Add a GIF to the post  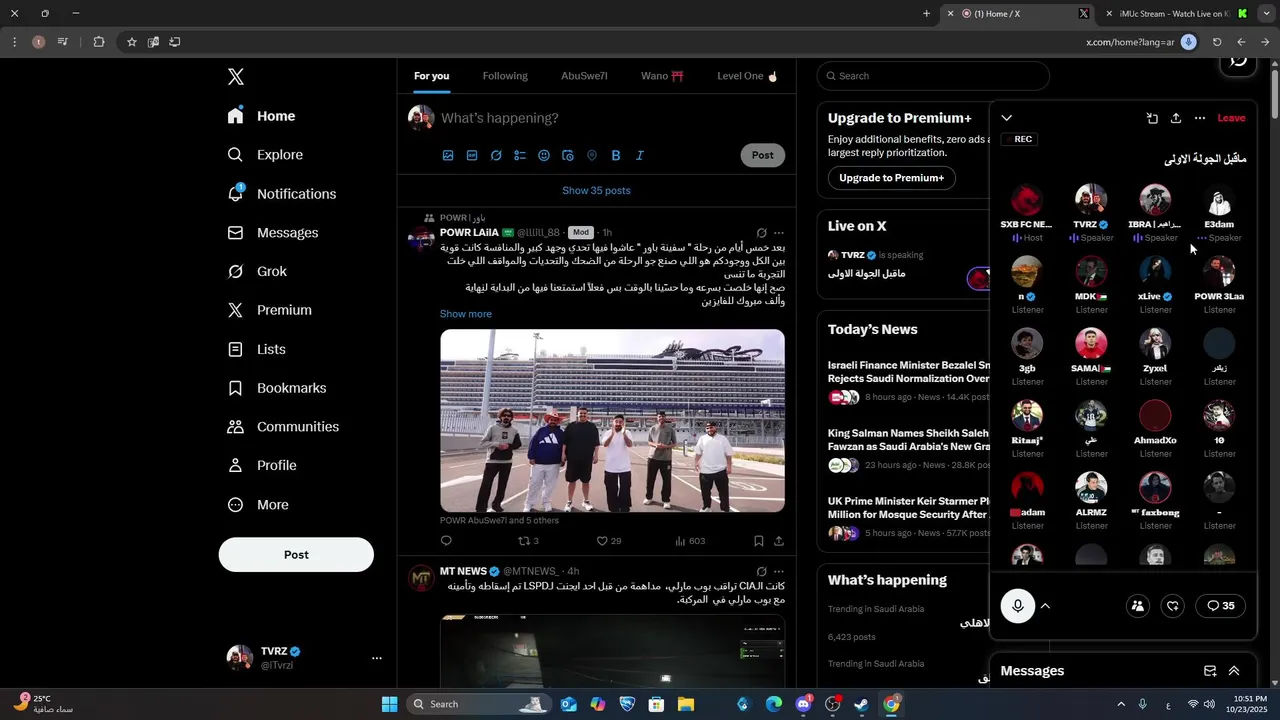pyautogui.click(x=472, y=155)
